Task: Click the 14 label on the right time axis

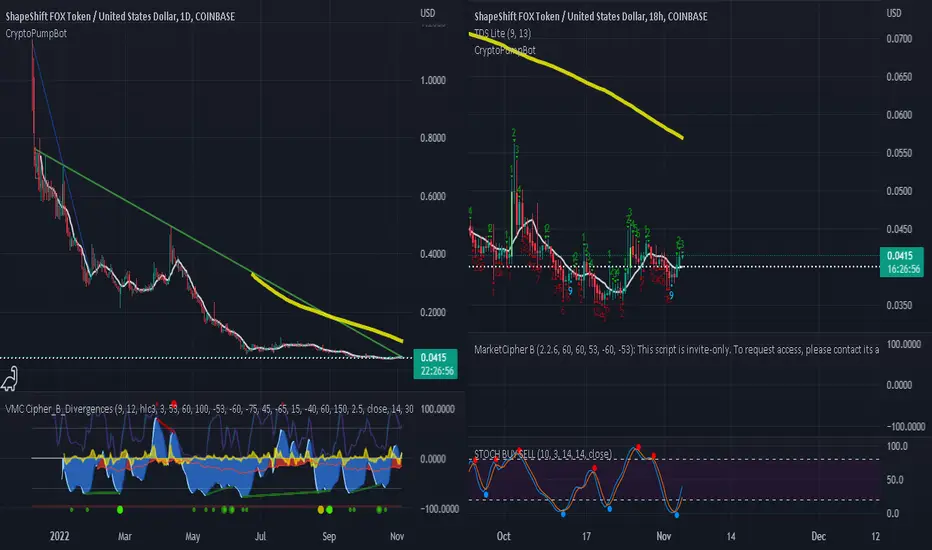Action: [x=731, y=536]
